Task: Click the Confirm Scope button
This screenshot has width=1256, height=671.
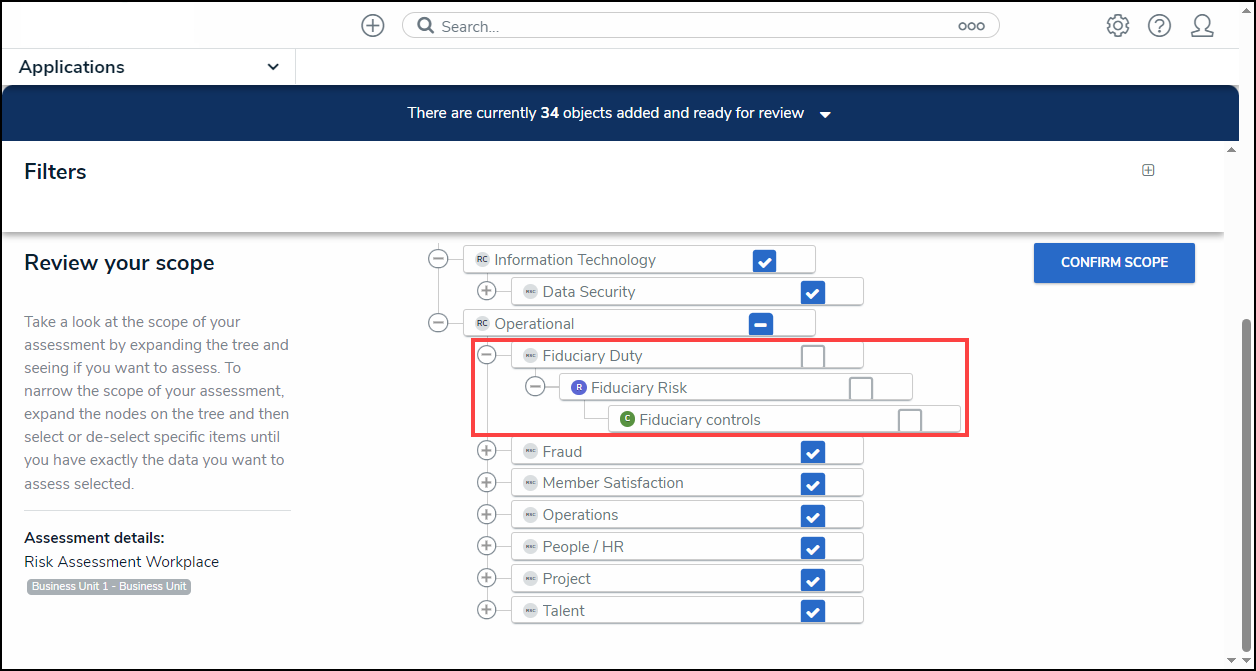Action: (x=1114, y=263)
